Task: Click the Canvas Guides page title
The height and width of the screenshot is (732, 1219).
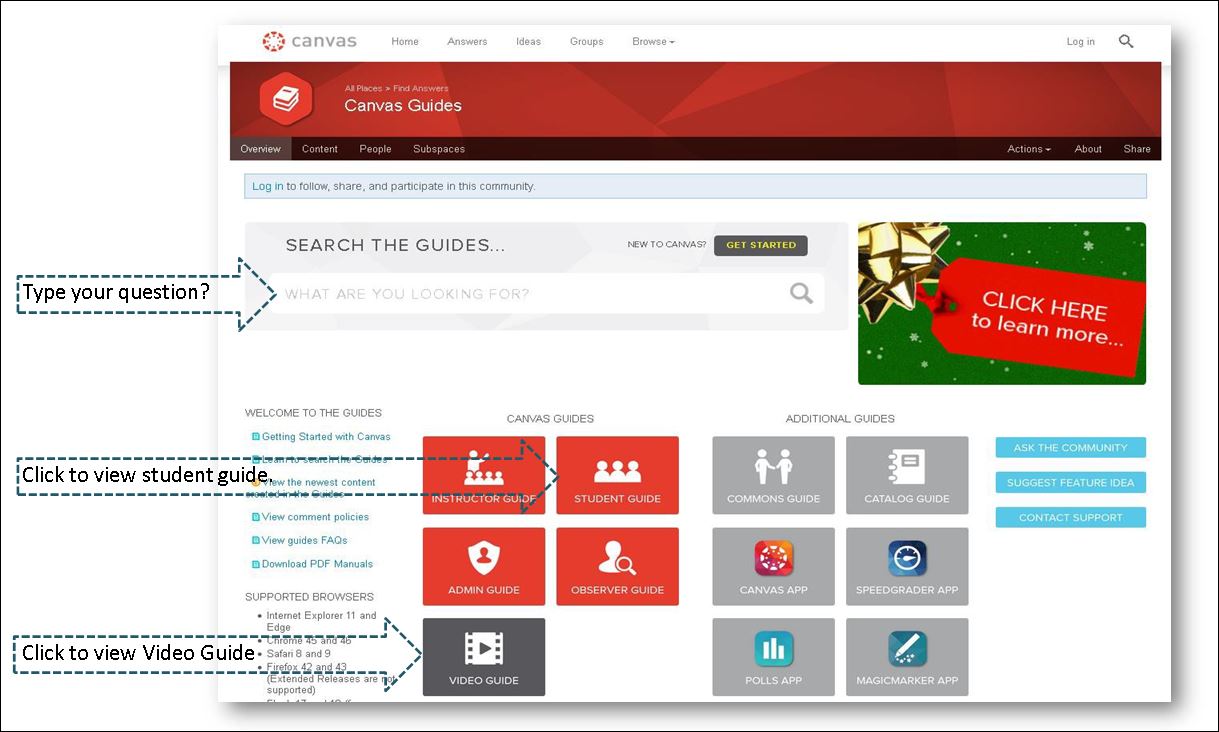Action: (x=403, y=106)
